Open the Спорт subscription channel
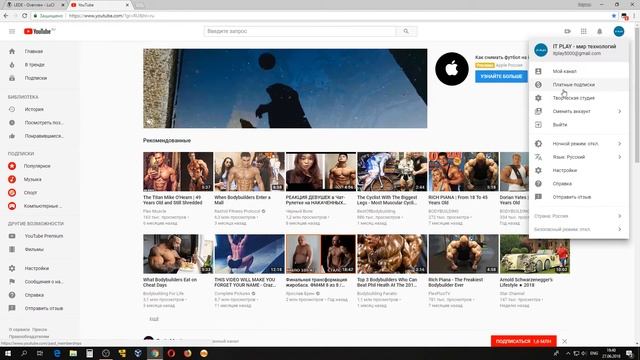Image resolution: width=640 pixels, height=360 pixels. pyautogui.click(x=40, y=193)
